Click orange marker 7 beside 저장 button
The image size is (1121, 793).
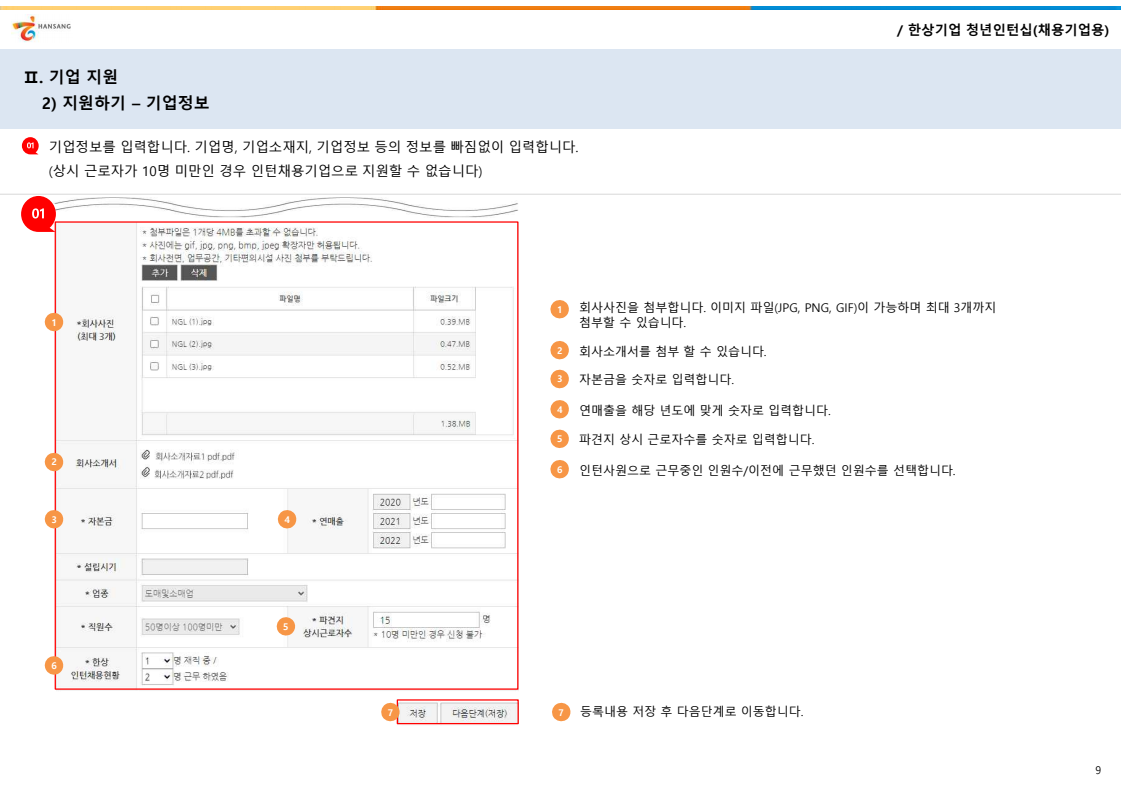point(389,712)
